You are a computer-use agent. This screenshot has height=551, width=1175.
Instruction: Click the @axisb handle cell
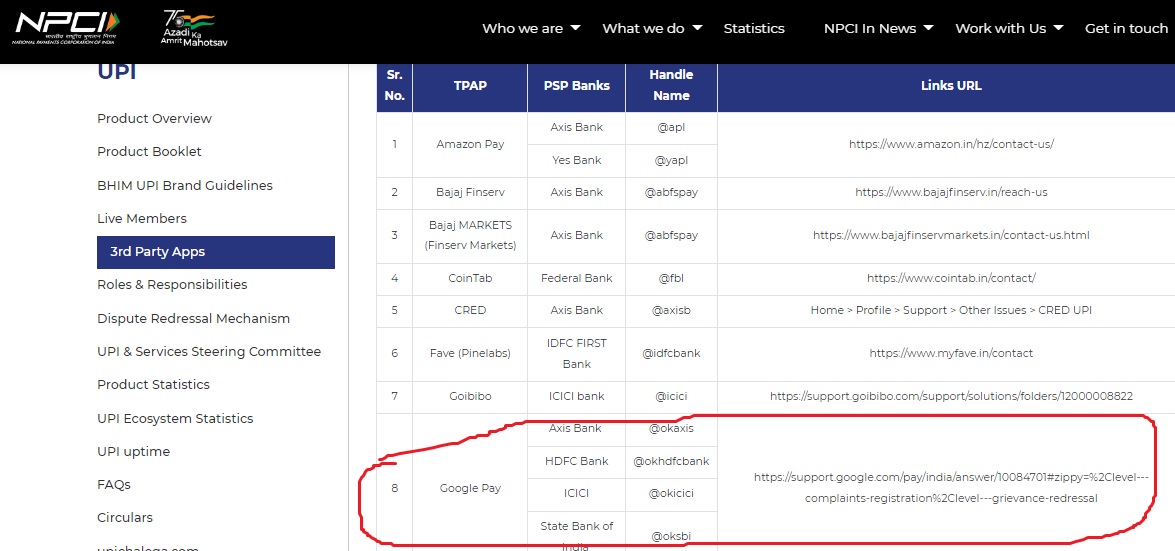point(671,310)
